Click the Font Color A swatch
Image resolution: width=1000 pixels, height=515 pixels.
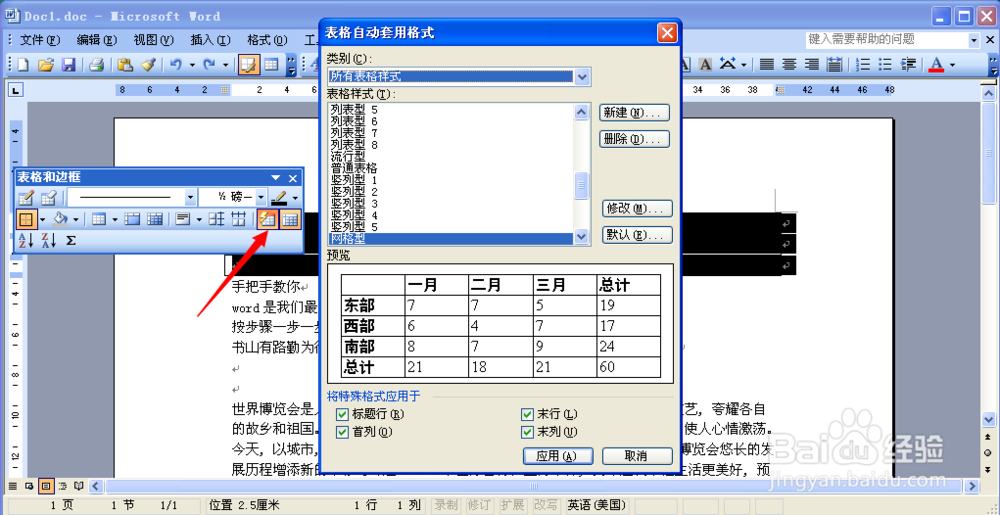[x=936, y=64]
